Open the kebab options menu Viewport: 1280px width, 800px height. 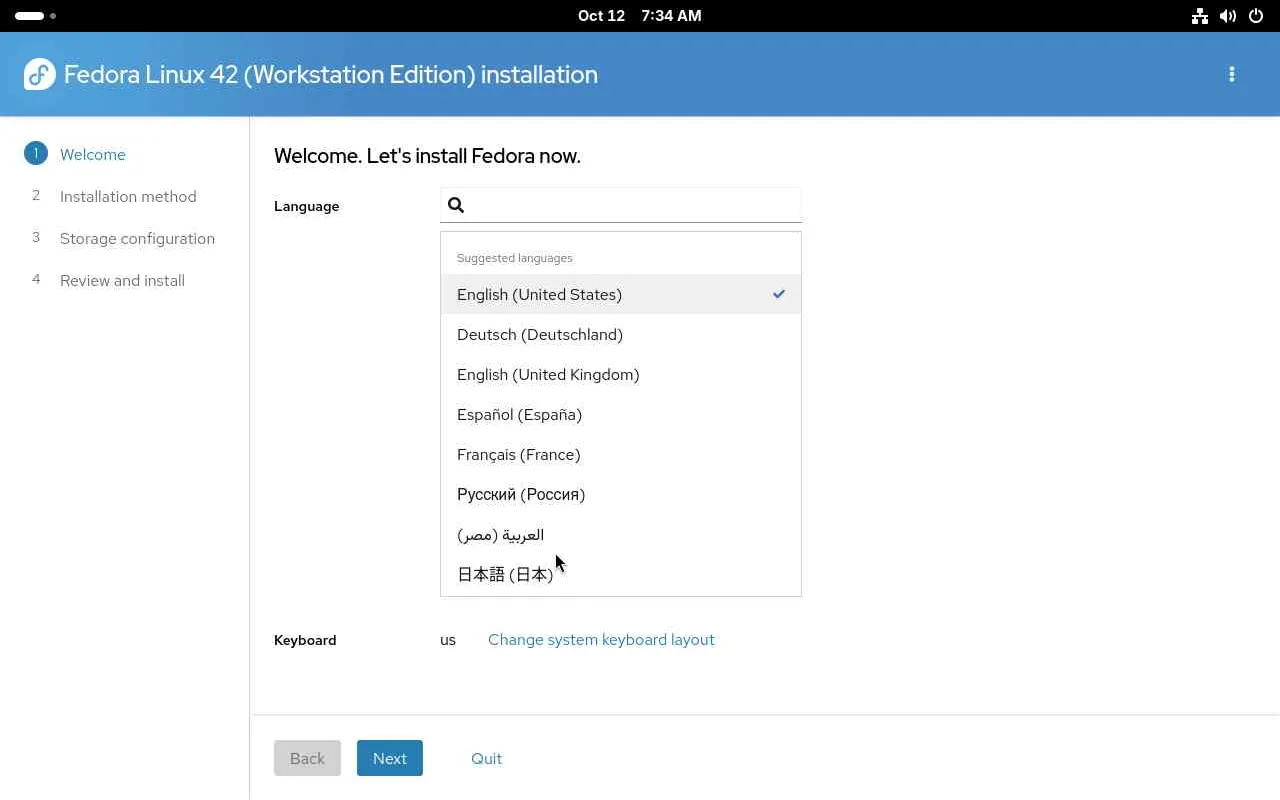pos(1232,74)
